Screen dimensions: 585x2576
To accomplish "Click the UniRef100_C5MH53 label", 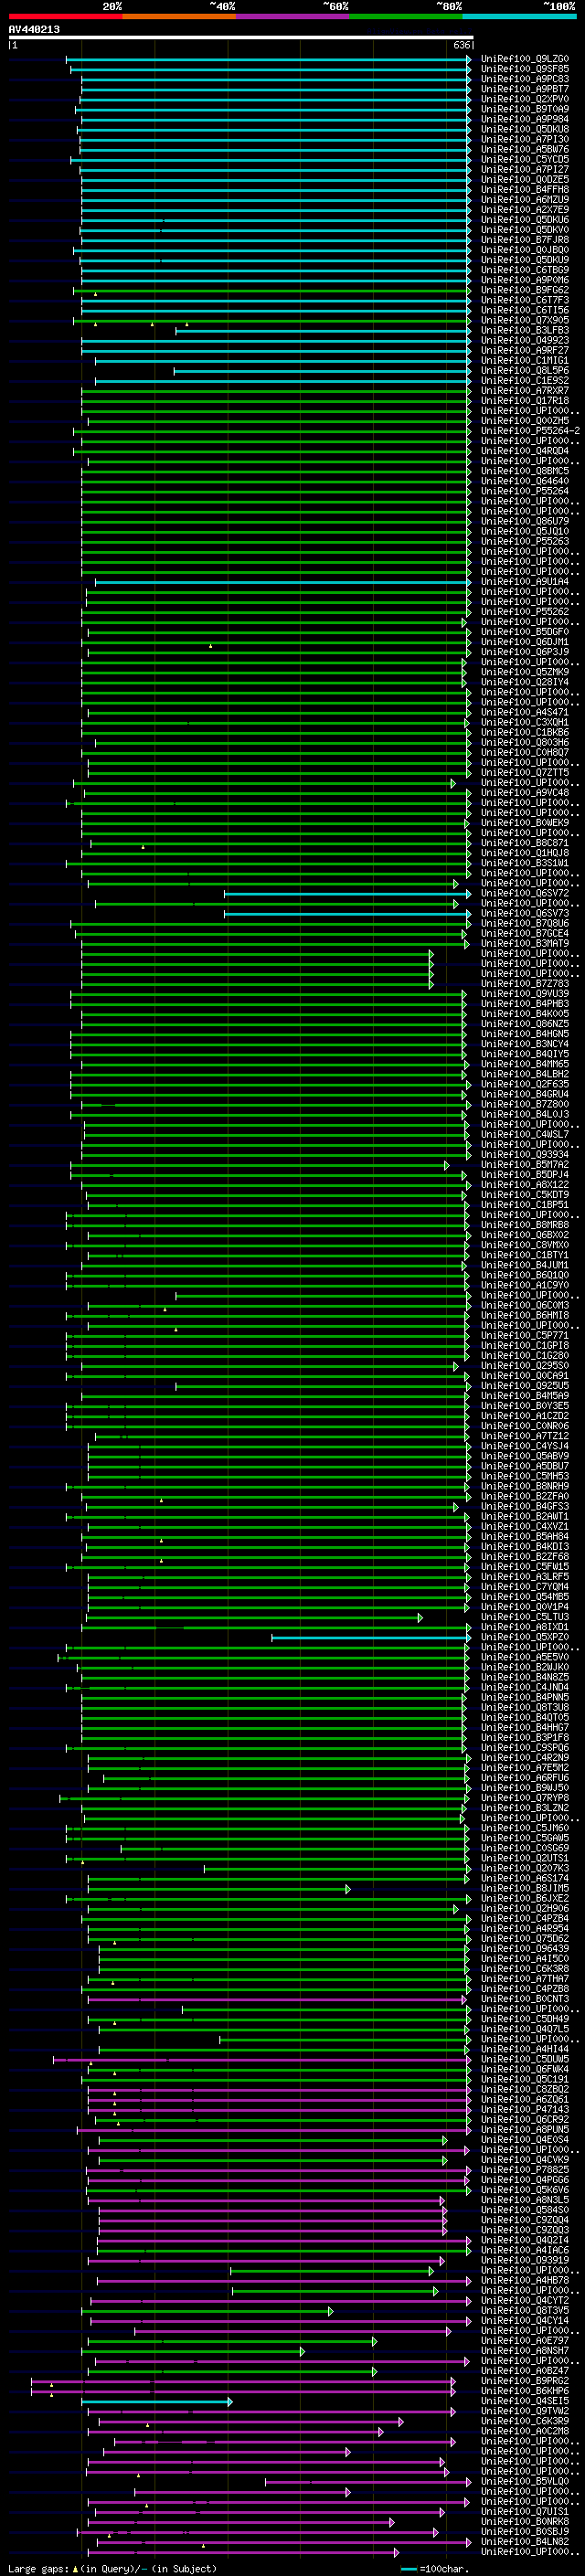I will coord(525,1476).
